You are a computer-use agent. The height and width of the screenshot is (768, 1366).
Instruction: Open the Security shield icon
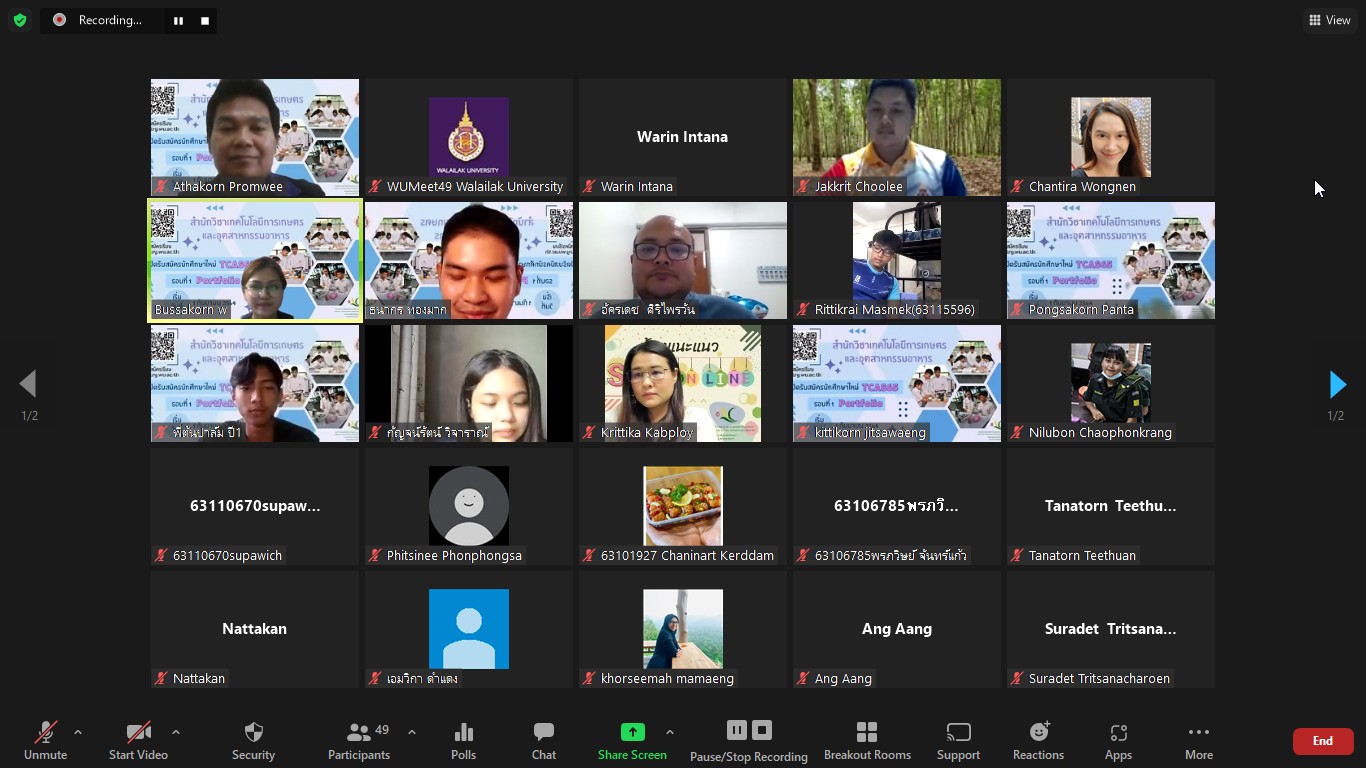point(253,733)
